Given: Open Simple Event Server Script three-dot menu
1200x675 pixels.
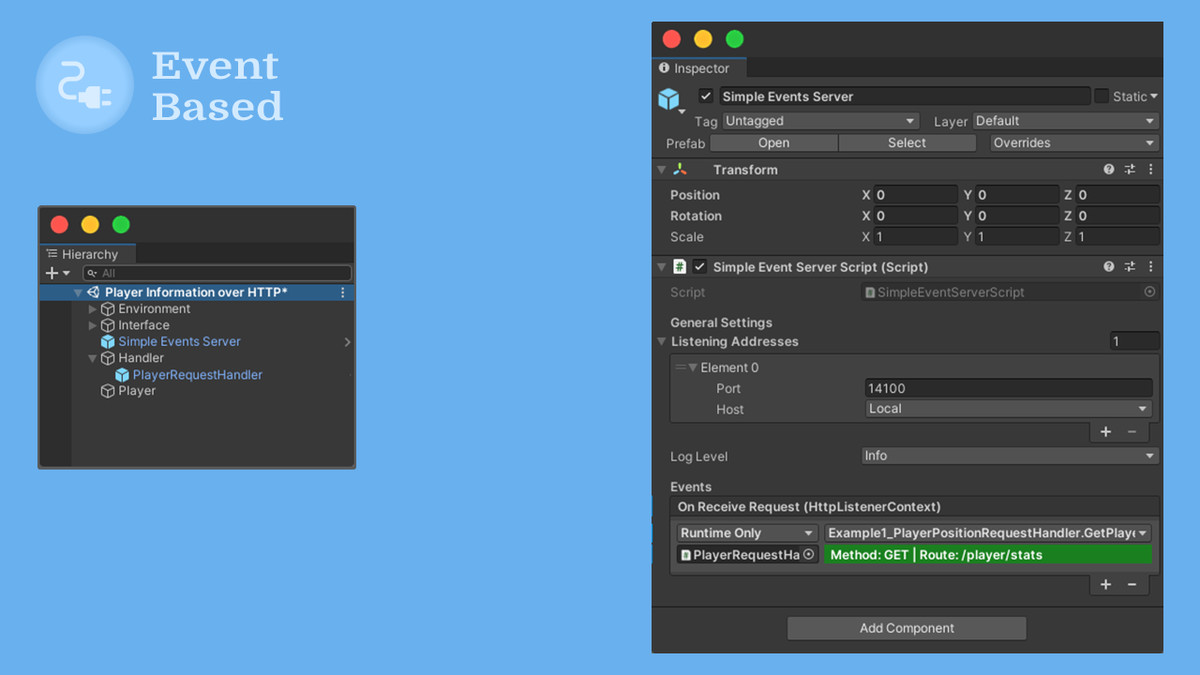Looking at the screenshot, I should pyautogui.click(x=1150, y=267).
